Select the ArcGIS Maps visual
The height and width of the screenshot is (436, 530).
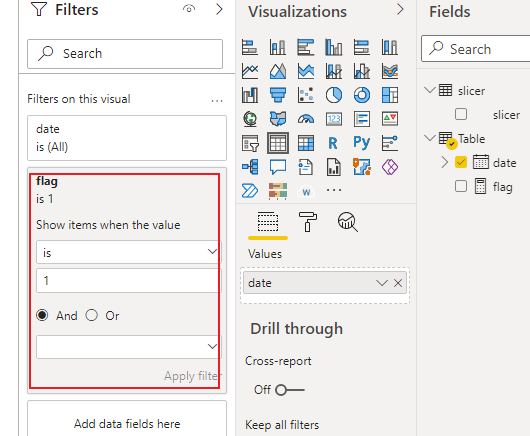362,167
